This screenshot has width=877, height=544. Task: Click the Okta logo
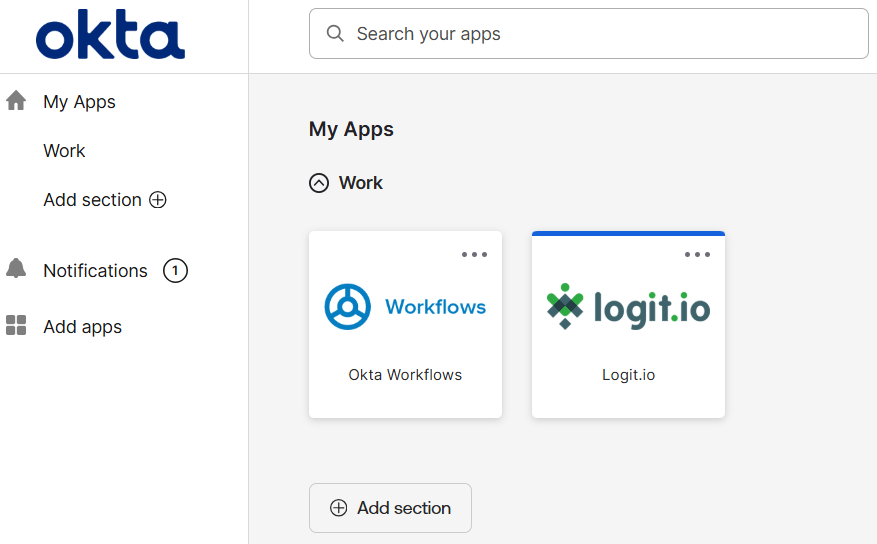[x=110, y=37]
